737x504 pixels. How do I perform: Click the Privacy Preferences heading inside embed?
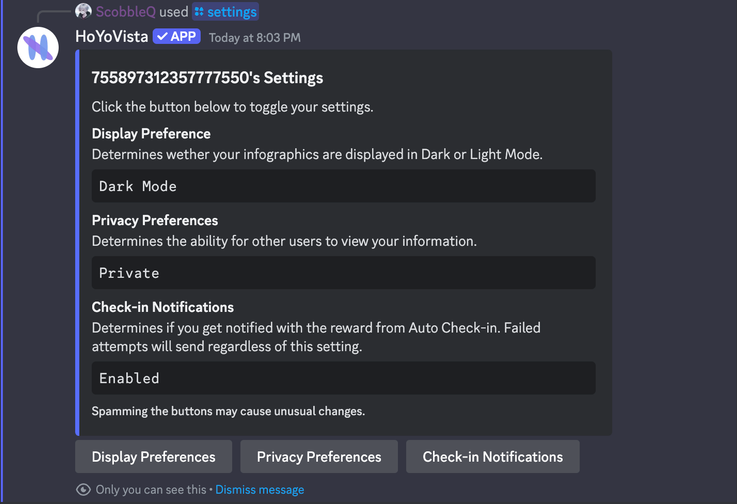(155, 220)
